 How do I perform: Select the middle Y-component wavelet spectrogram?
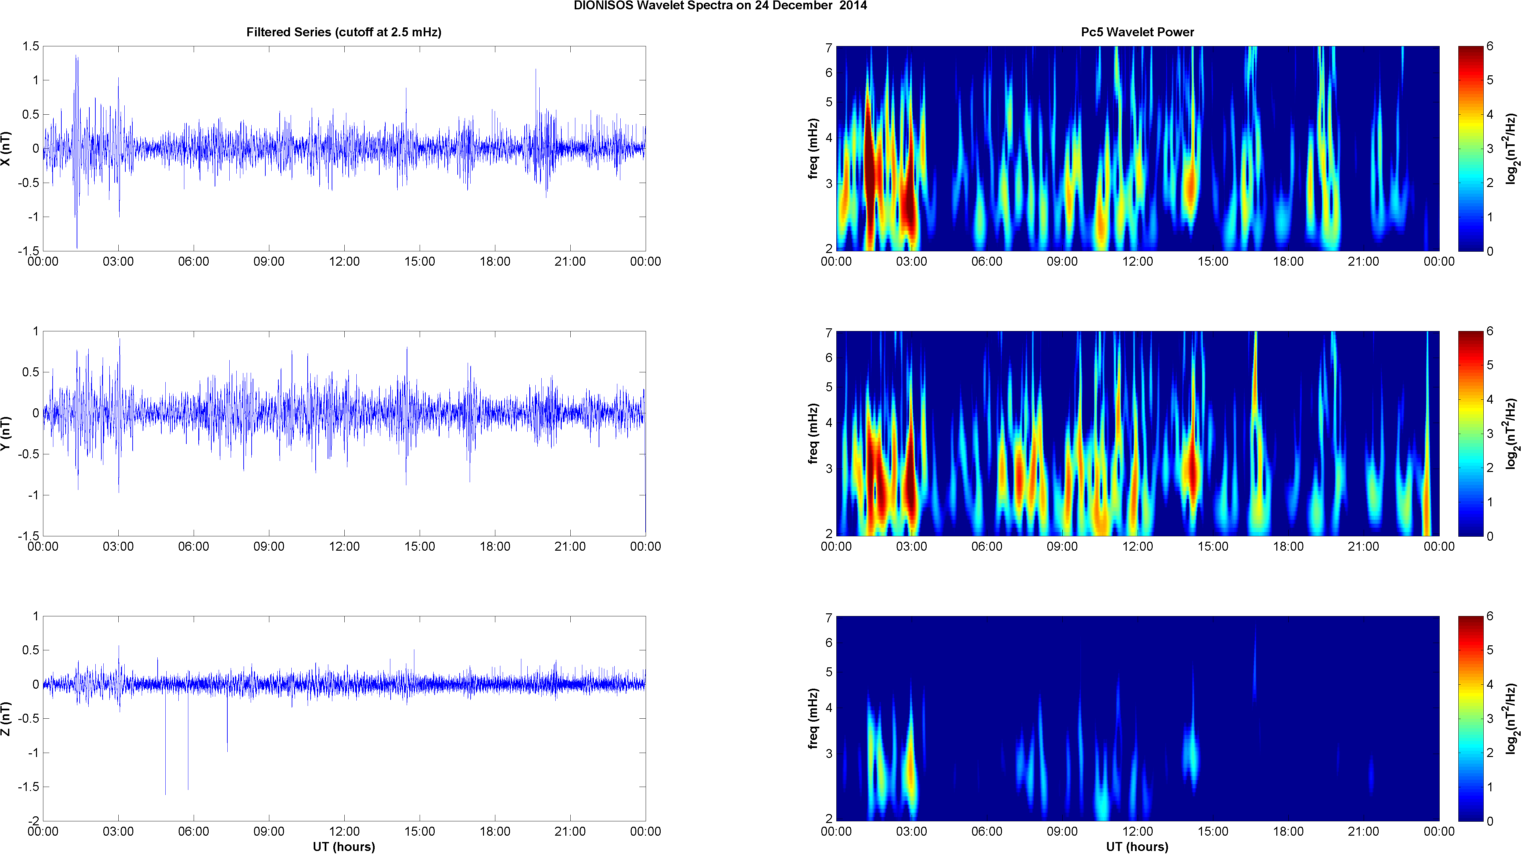(1137, 433)
